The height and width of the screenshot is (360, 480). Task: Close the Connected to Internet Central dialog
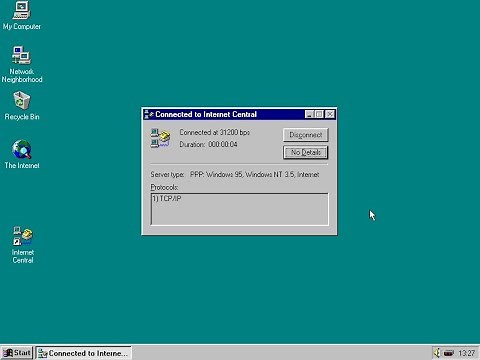pos(330,114)
